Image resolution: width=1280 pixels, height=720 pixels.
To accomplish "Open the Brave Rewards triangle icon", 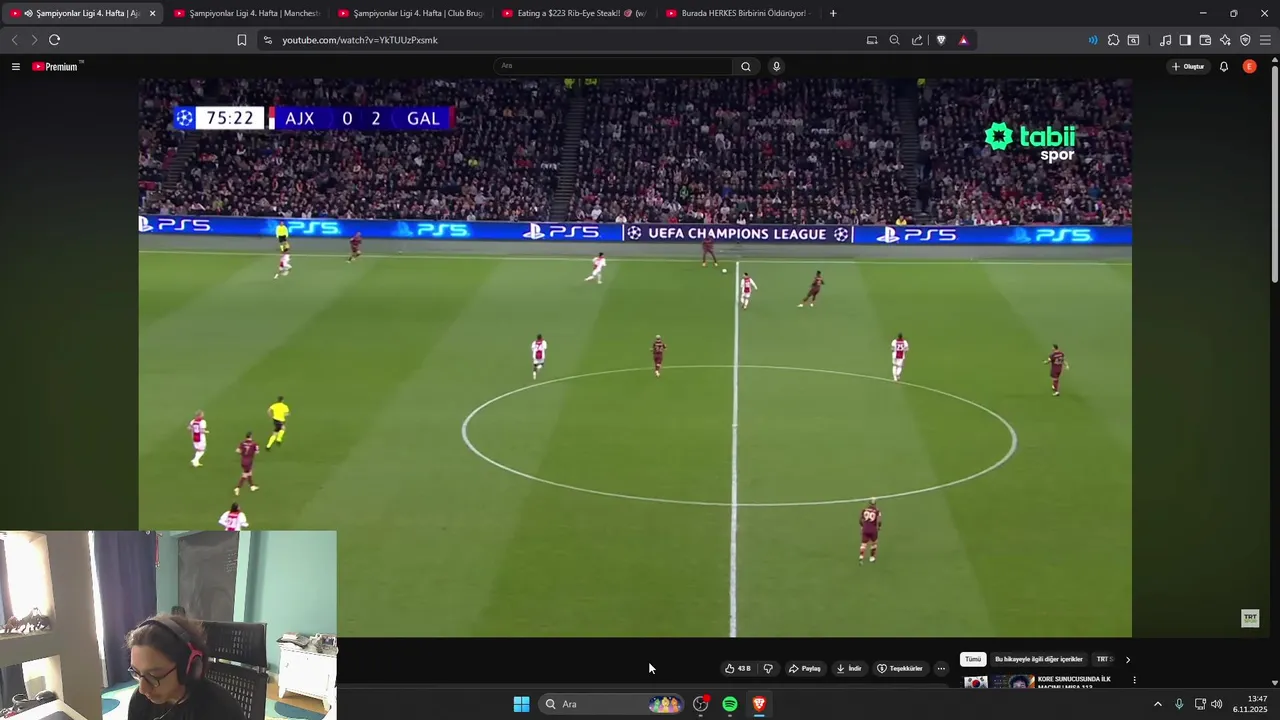I will pos(963,40).
